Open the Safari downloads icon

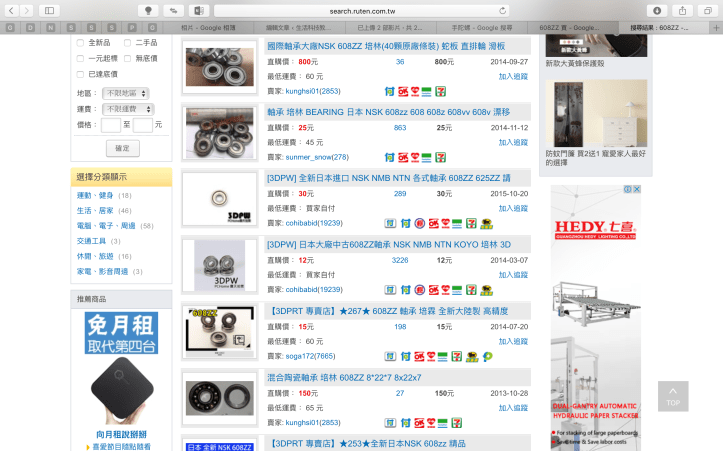click(657, 10)
